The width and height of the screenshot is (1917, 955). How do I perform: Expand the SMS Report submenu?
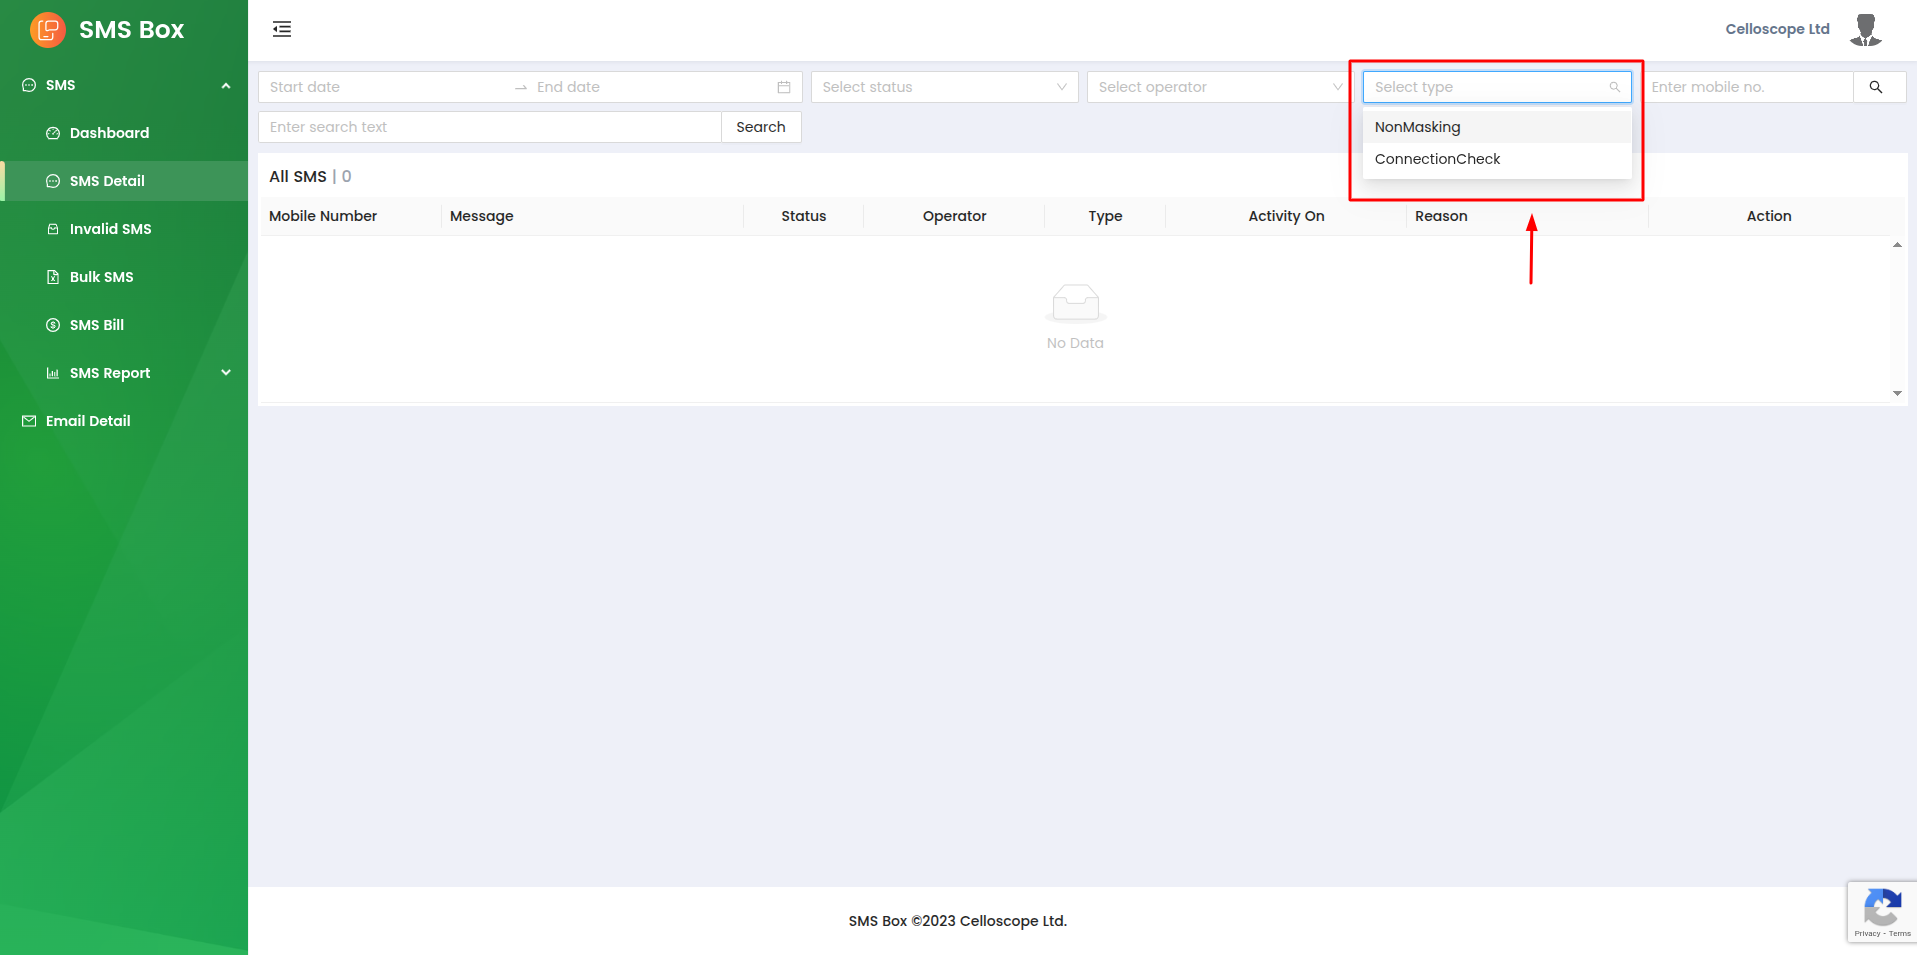225,373
